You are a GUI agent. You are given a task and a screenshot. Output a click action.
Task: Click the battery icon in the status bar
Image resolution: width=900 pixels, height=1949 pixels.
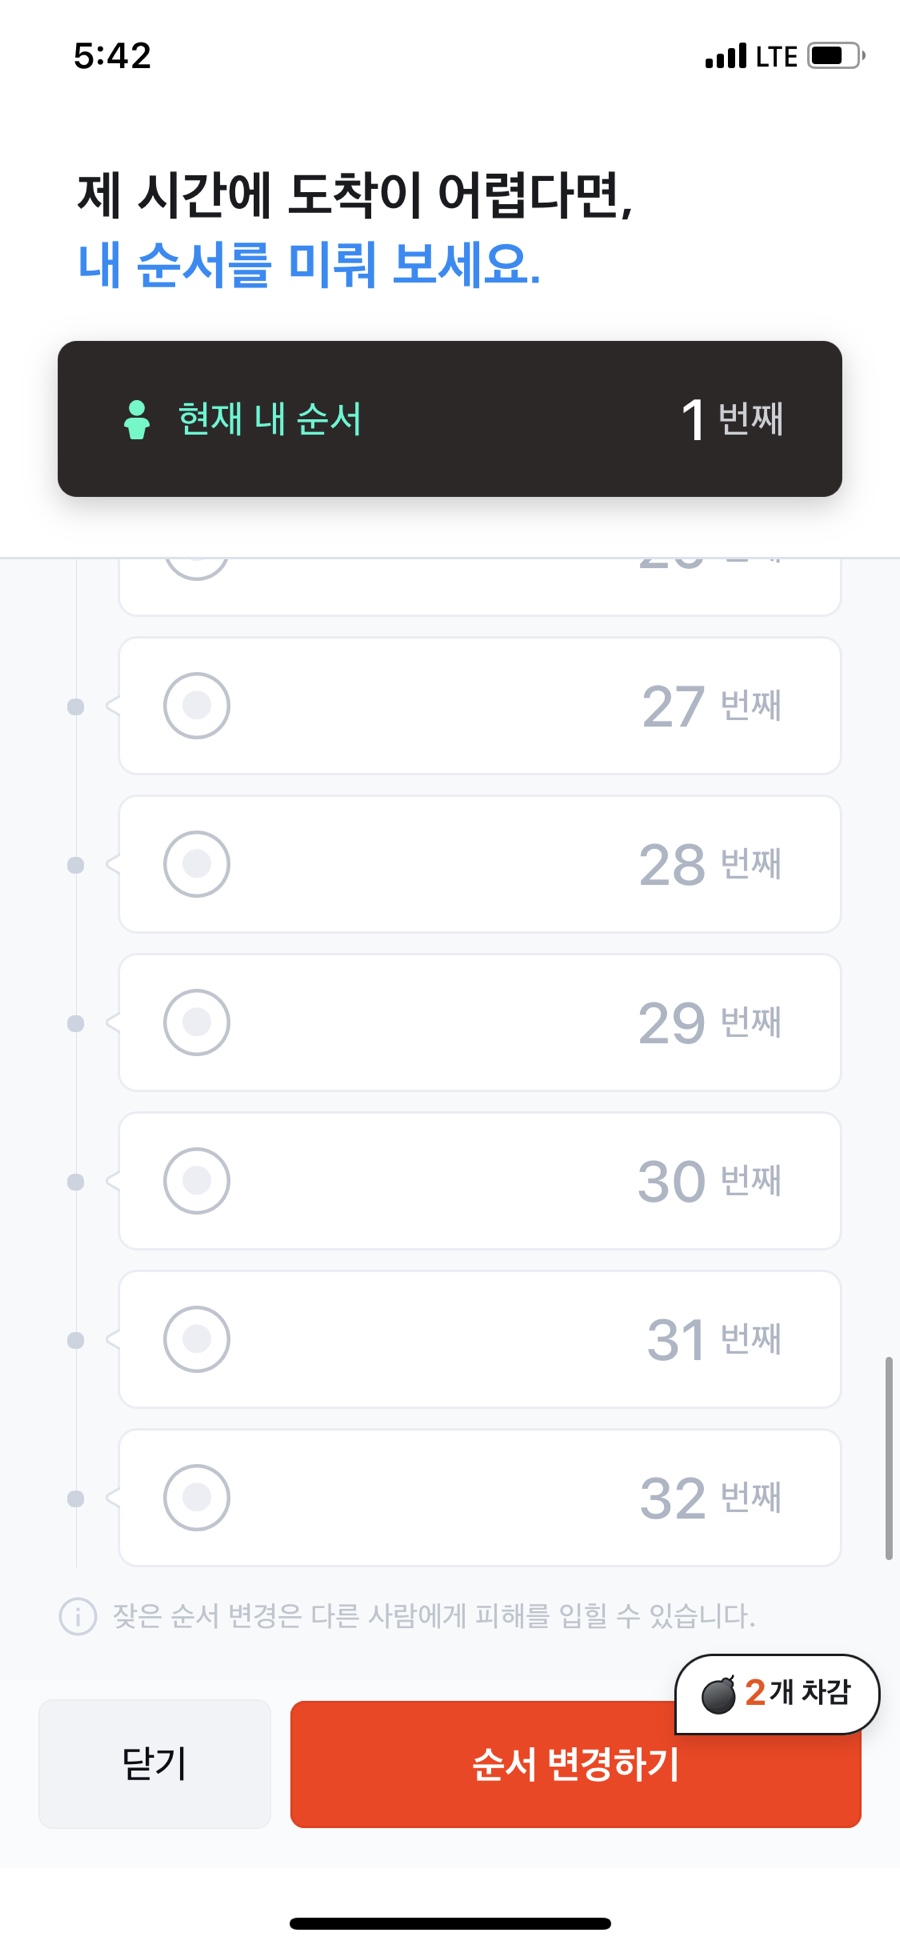pos(837,55)
